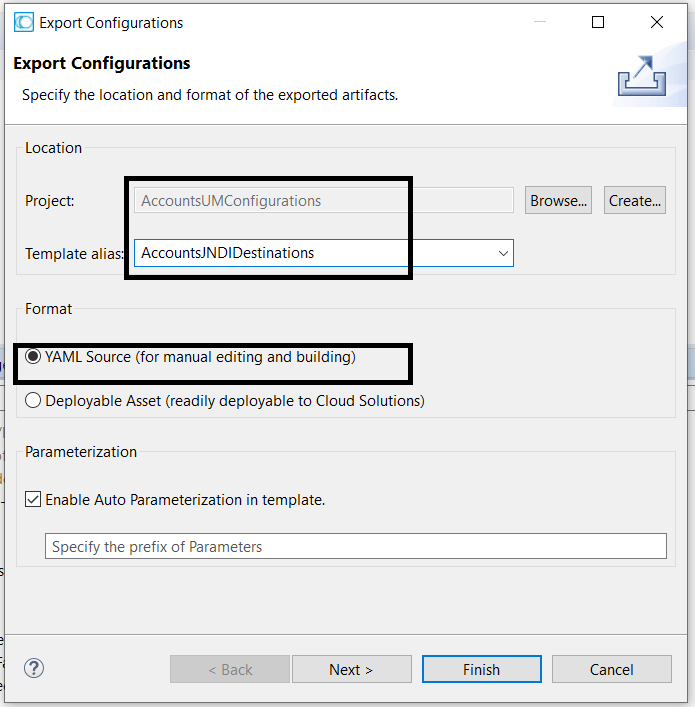Focus the parameters prefix input field
Viewport: 695px width, 707px height.
(356, 546)
